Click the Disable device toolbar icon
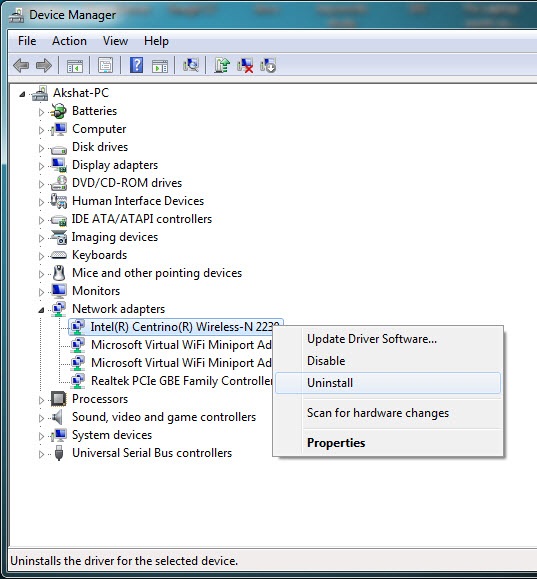The height and width of the screenshot is (579, 537). tap(268, 65)
